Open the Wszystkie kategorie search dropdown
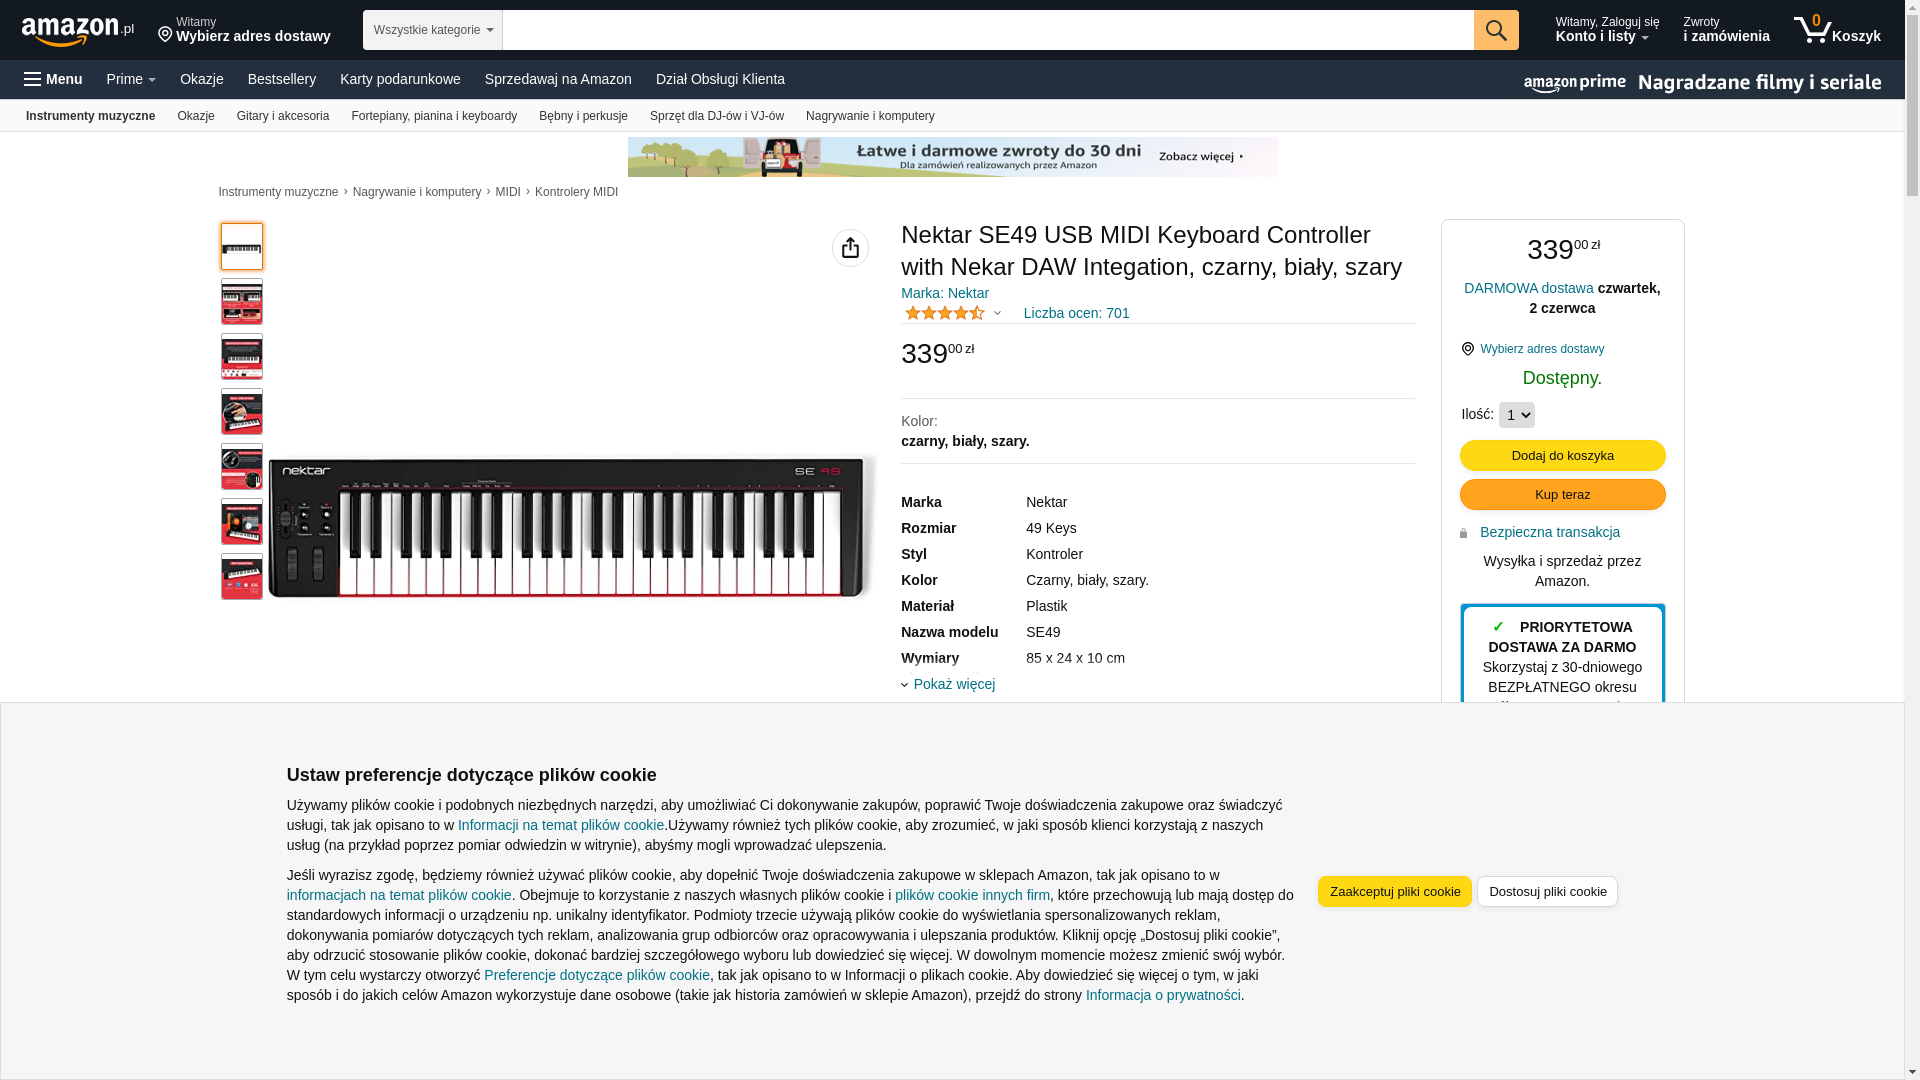Viewport: 1920px width, 1080px height. [432, 30]
